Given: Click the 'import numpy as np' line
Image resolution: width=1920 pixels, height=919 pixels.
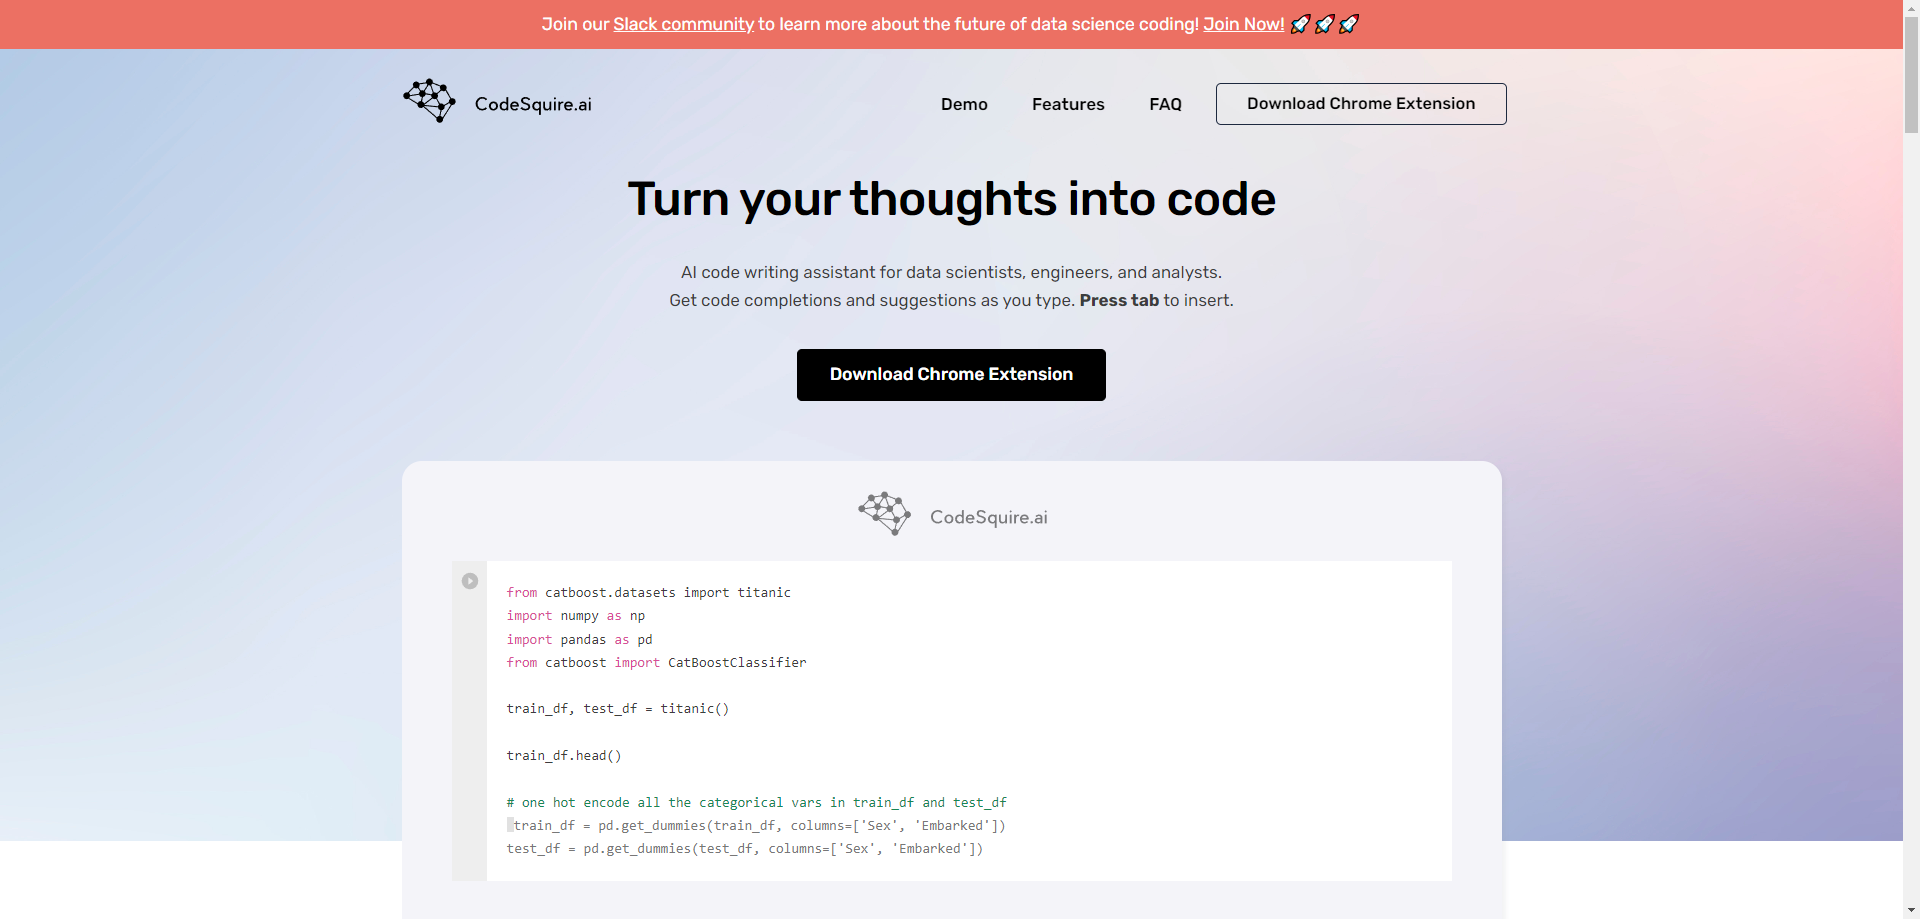Looking at the screenshot, I should coord(575,615).
